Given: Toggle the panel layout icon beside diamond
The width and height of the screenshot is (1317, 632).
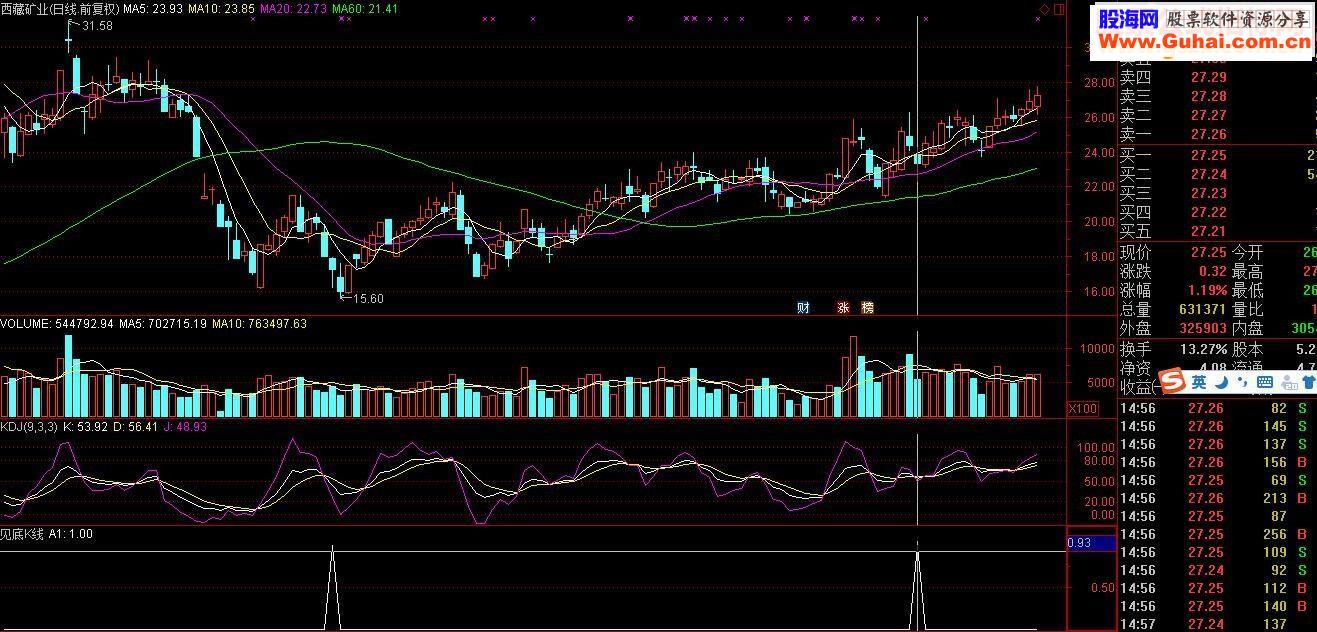Looking at the screenshot, I should pyautogui.click(x=1058, y=8).
